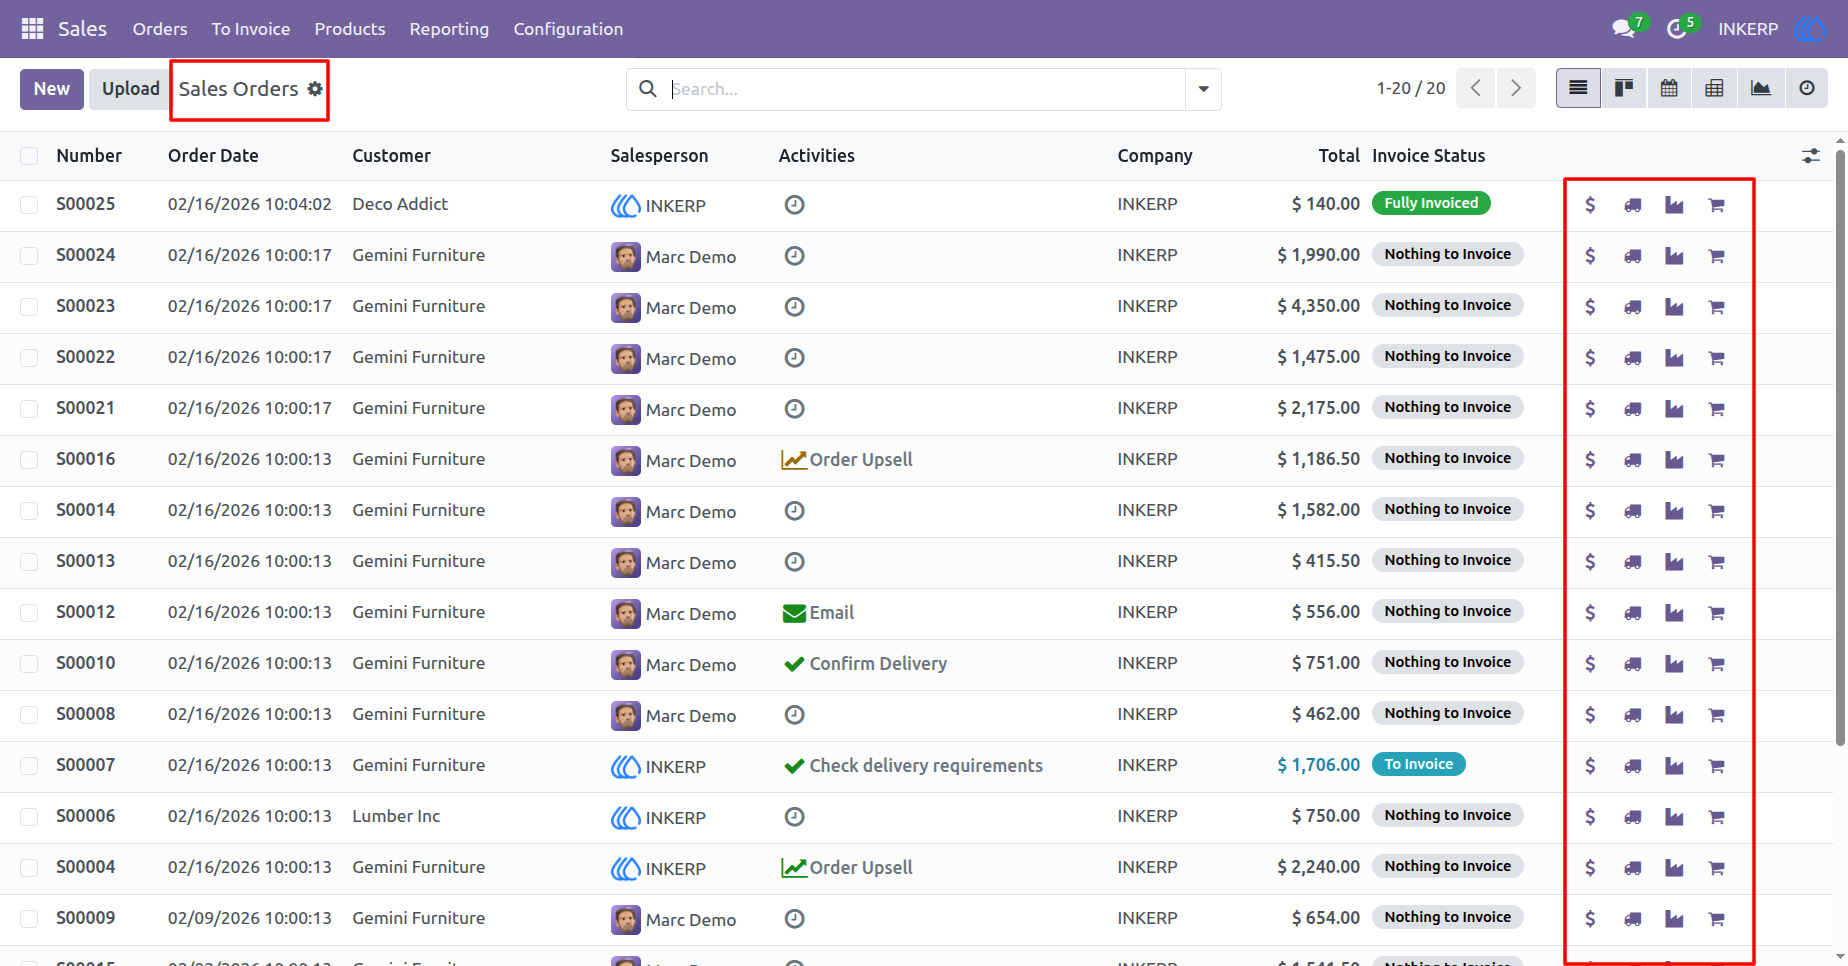Switch to kanban view
This screenshot has height=966, width=1848.
(1624, 89)
